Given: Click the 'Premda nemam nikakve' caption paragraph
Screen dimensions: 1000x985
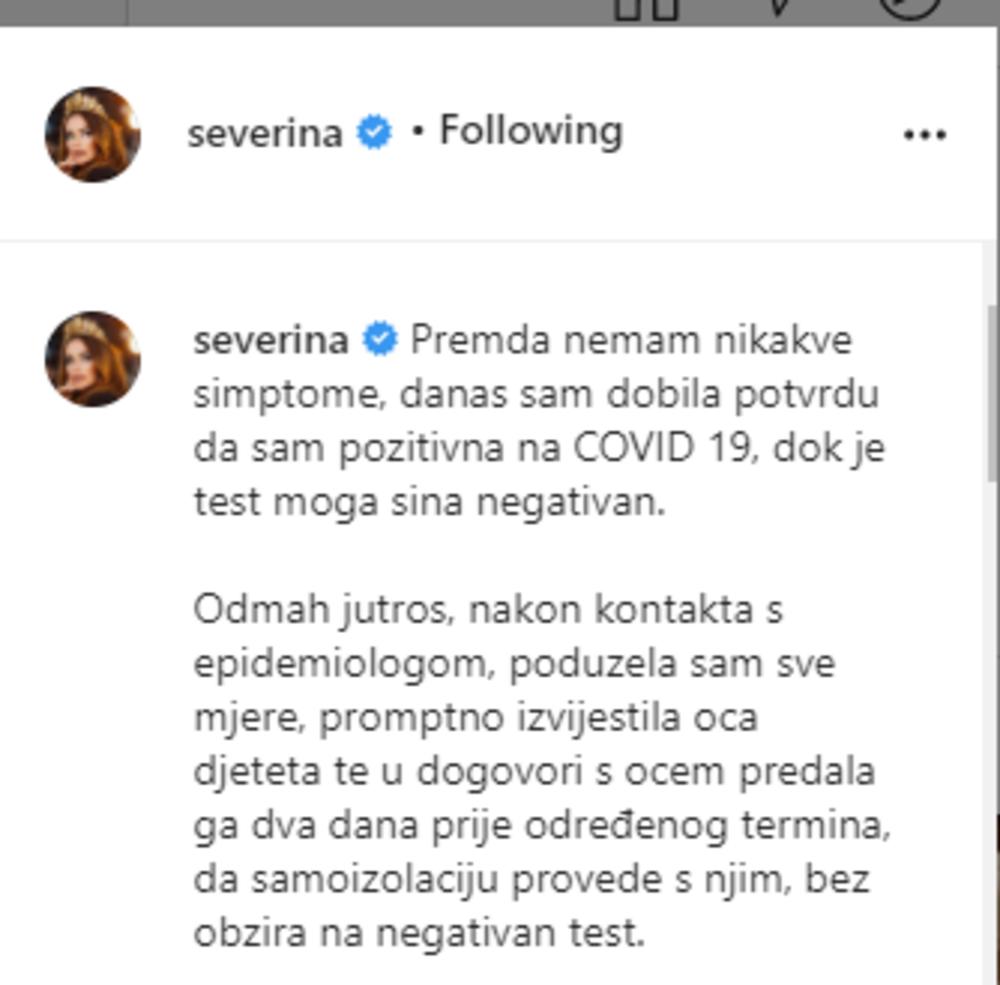Looking at the screenshot, I should point(542,421).
